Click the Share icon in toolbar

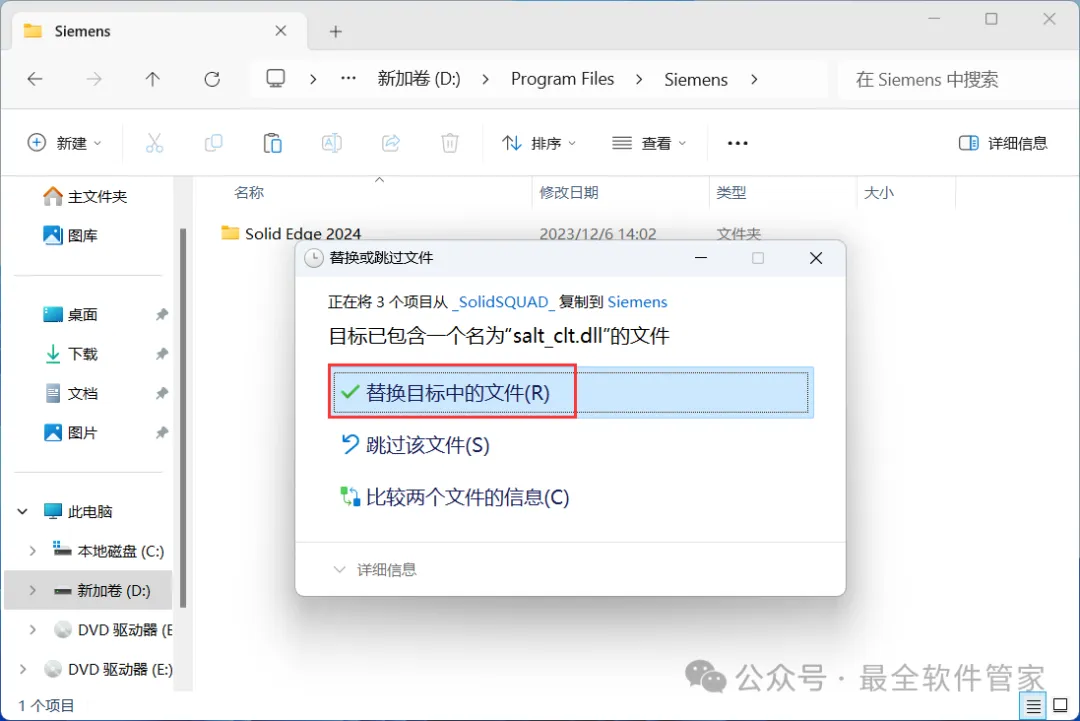pyautogui.click(x=391, y=143)
